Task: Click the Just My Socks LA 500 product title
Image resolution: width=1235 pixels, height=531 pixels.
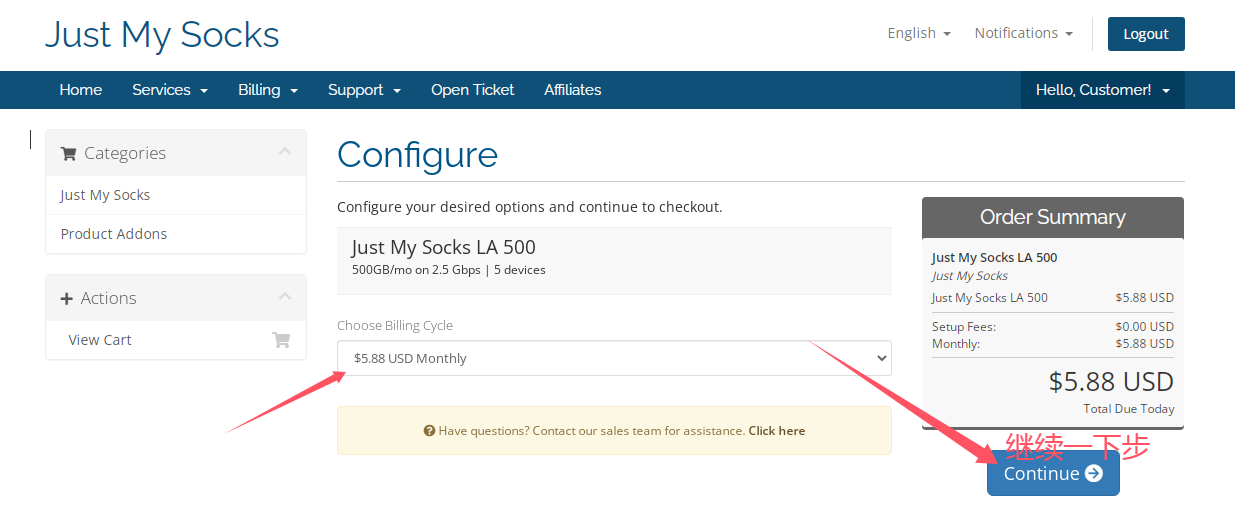Action: coord(443,247)
